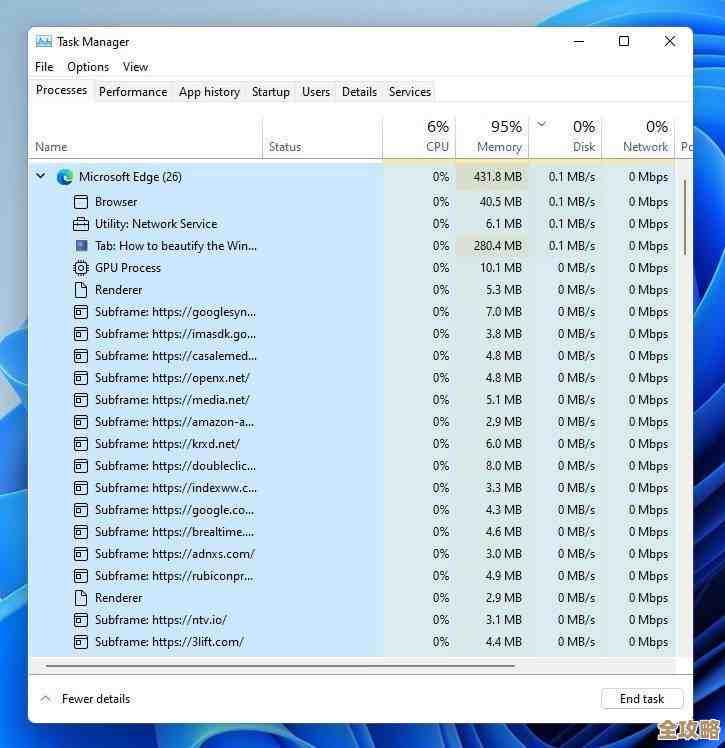
Task: Sort processes by Network column
Action: click(x=639, y=137)
